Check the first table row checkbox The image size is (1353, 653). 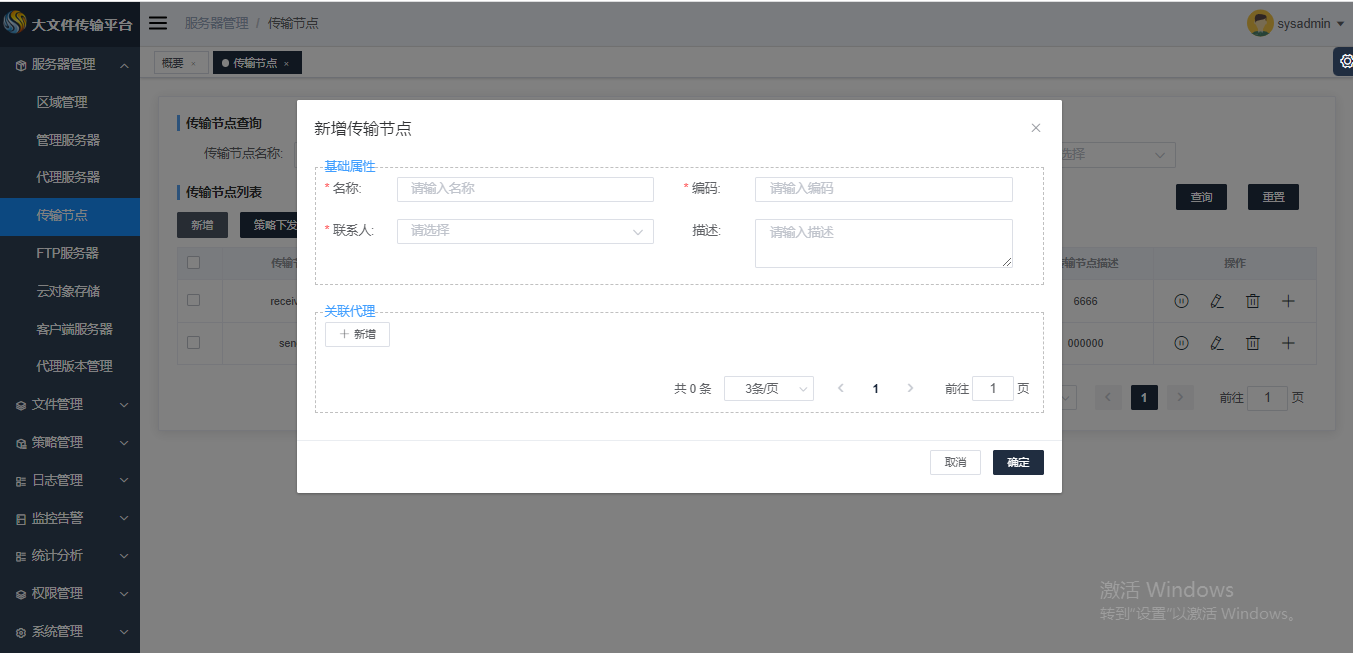pyautogui.click(x=194, y=300)
